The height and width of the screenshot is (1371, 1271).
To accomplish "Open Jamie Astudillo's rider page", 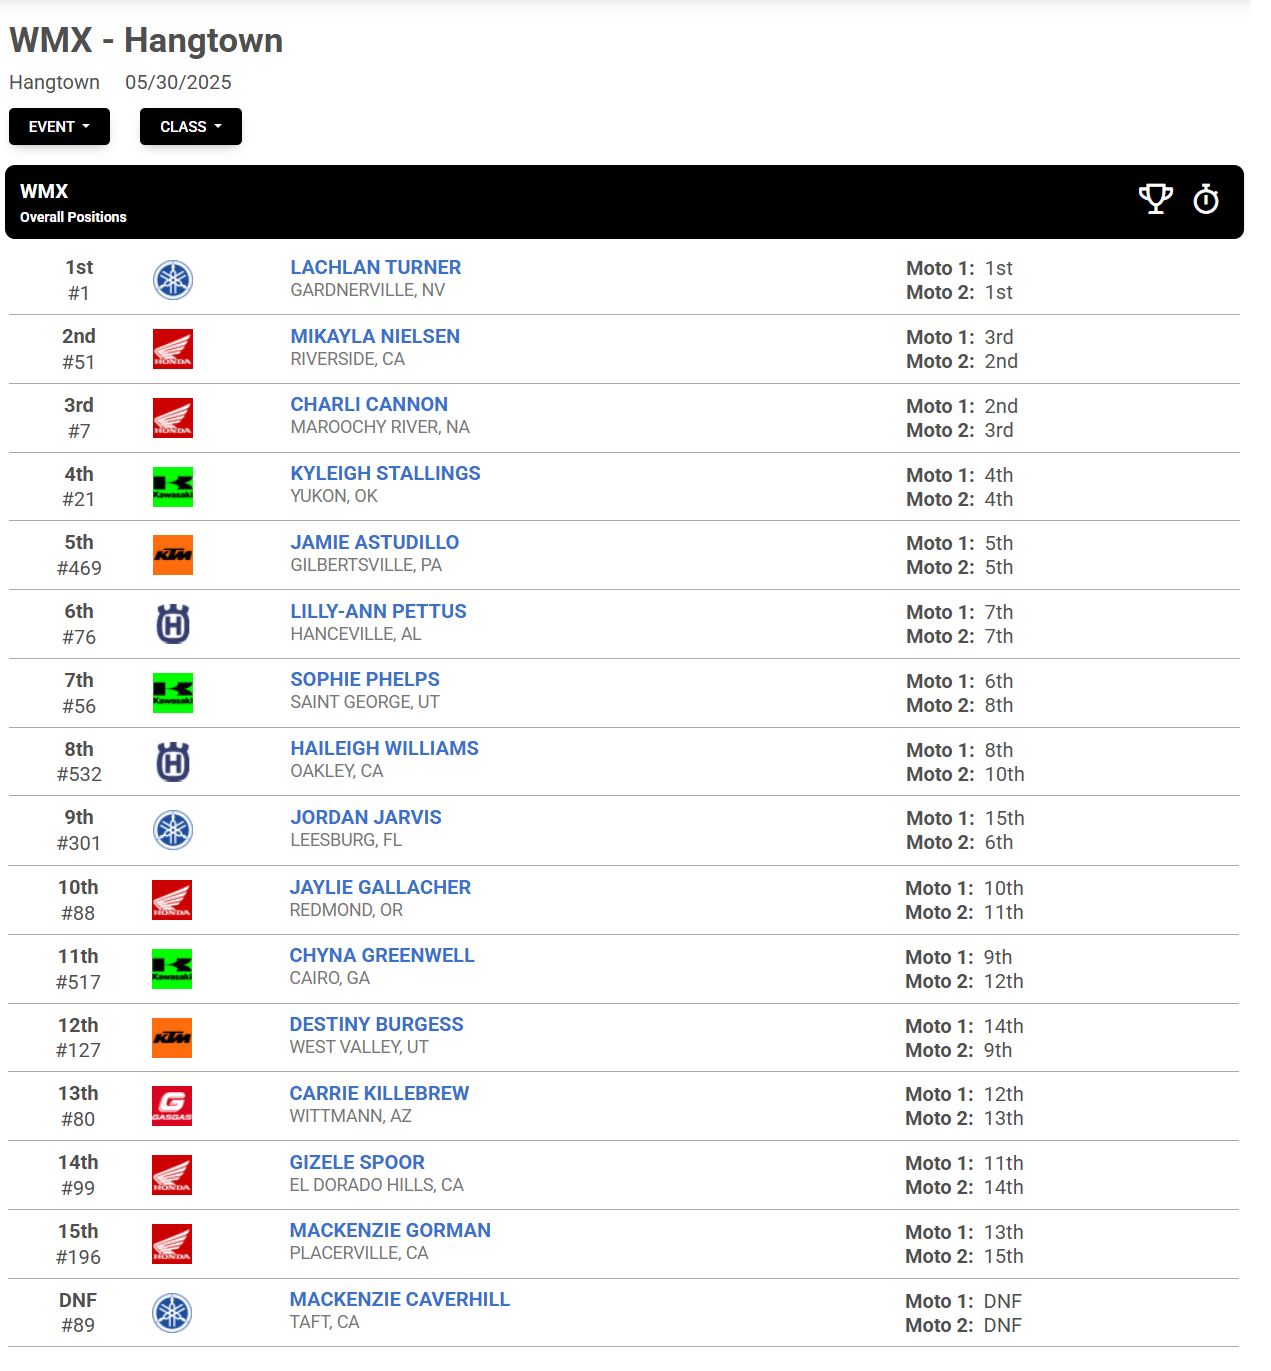I will pyautogui.click(x=374, y=542).
